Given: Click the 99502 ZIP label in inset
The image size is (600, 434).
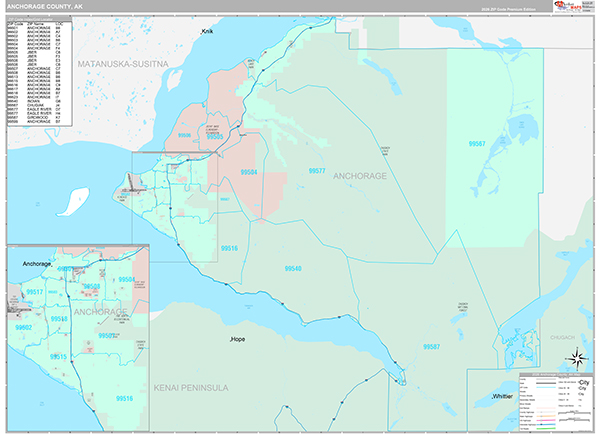Looking at the screenshot, I should (x=23, y=328).
